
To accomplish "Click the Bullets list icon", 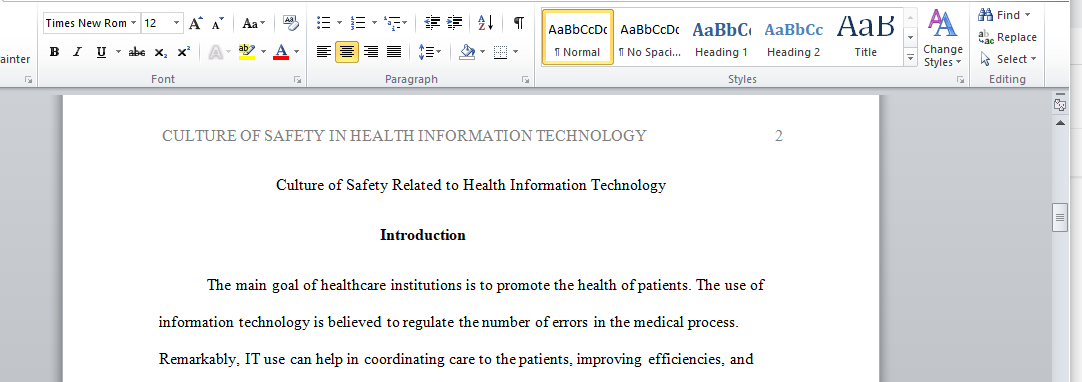I will click(x=324, y=23).
